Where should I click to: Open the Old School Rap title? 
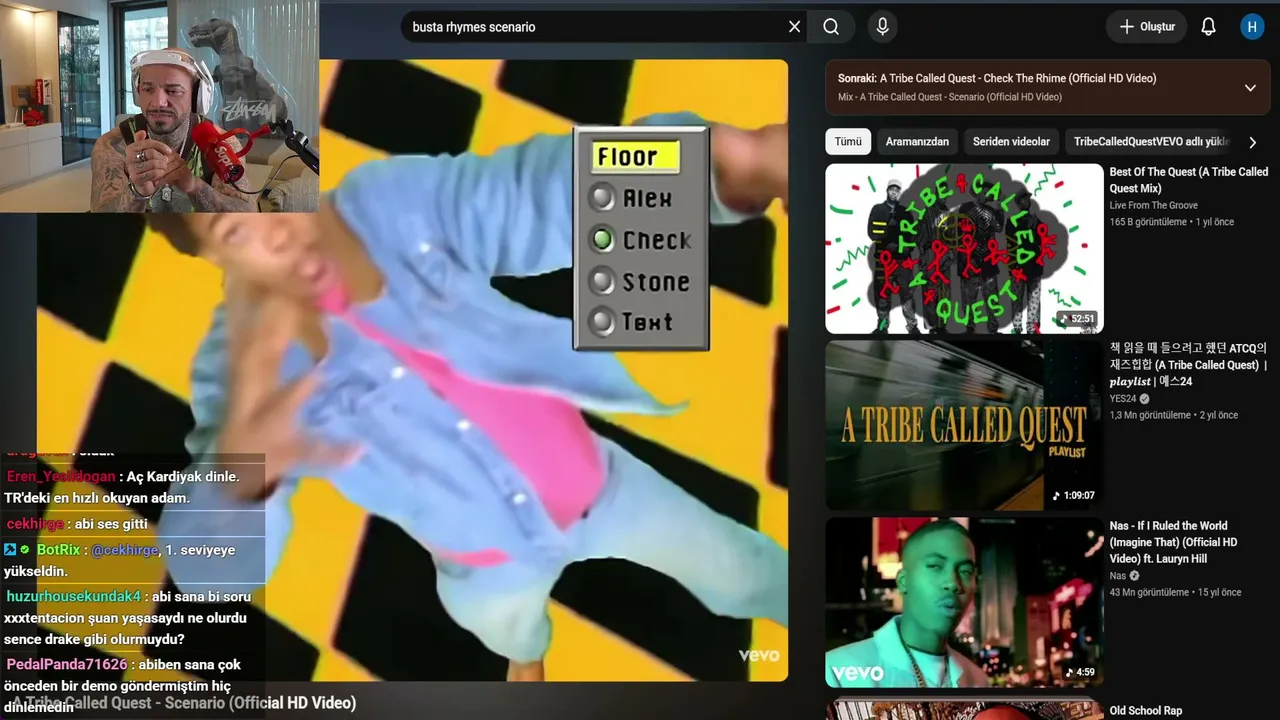[x=1146, y=711]
